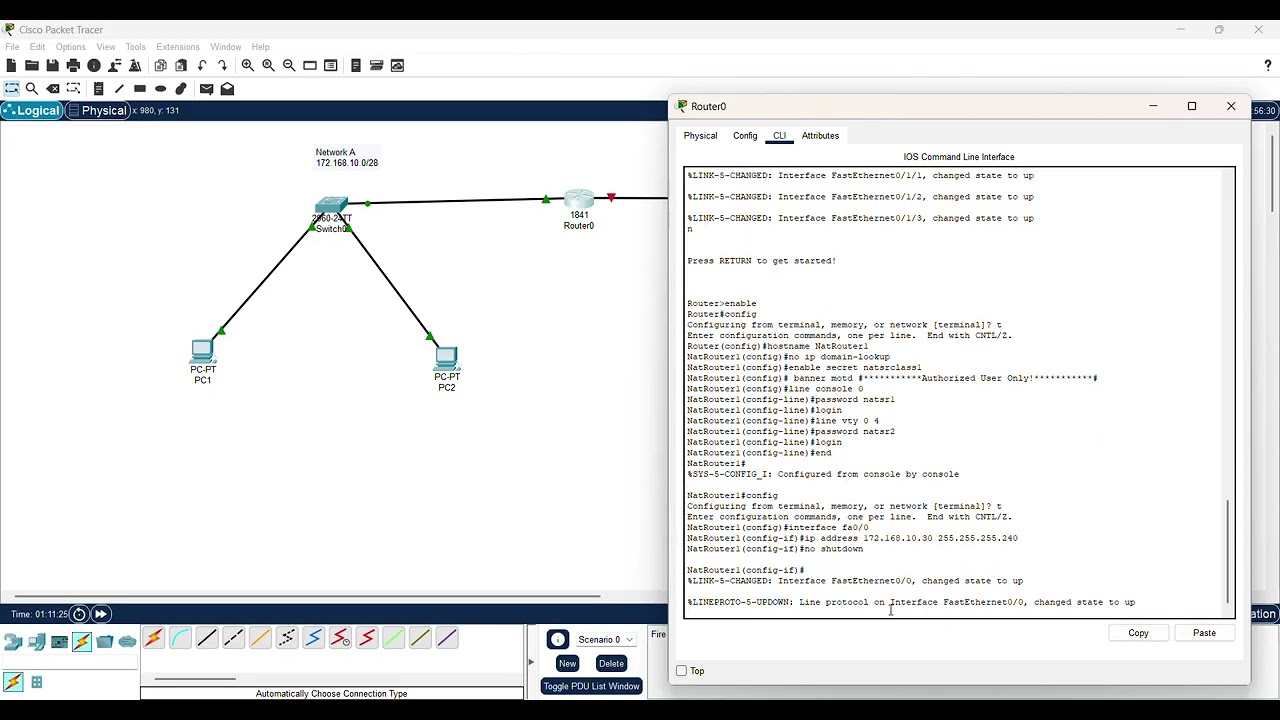The image size is (1280, 720).
Task: Pick the automatic lightning-bolt connection type
Action: (153, 638)
